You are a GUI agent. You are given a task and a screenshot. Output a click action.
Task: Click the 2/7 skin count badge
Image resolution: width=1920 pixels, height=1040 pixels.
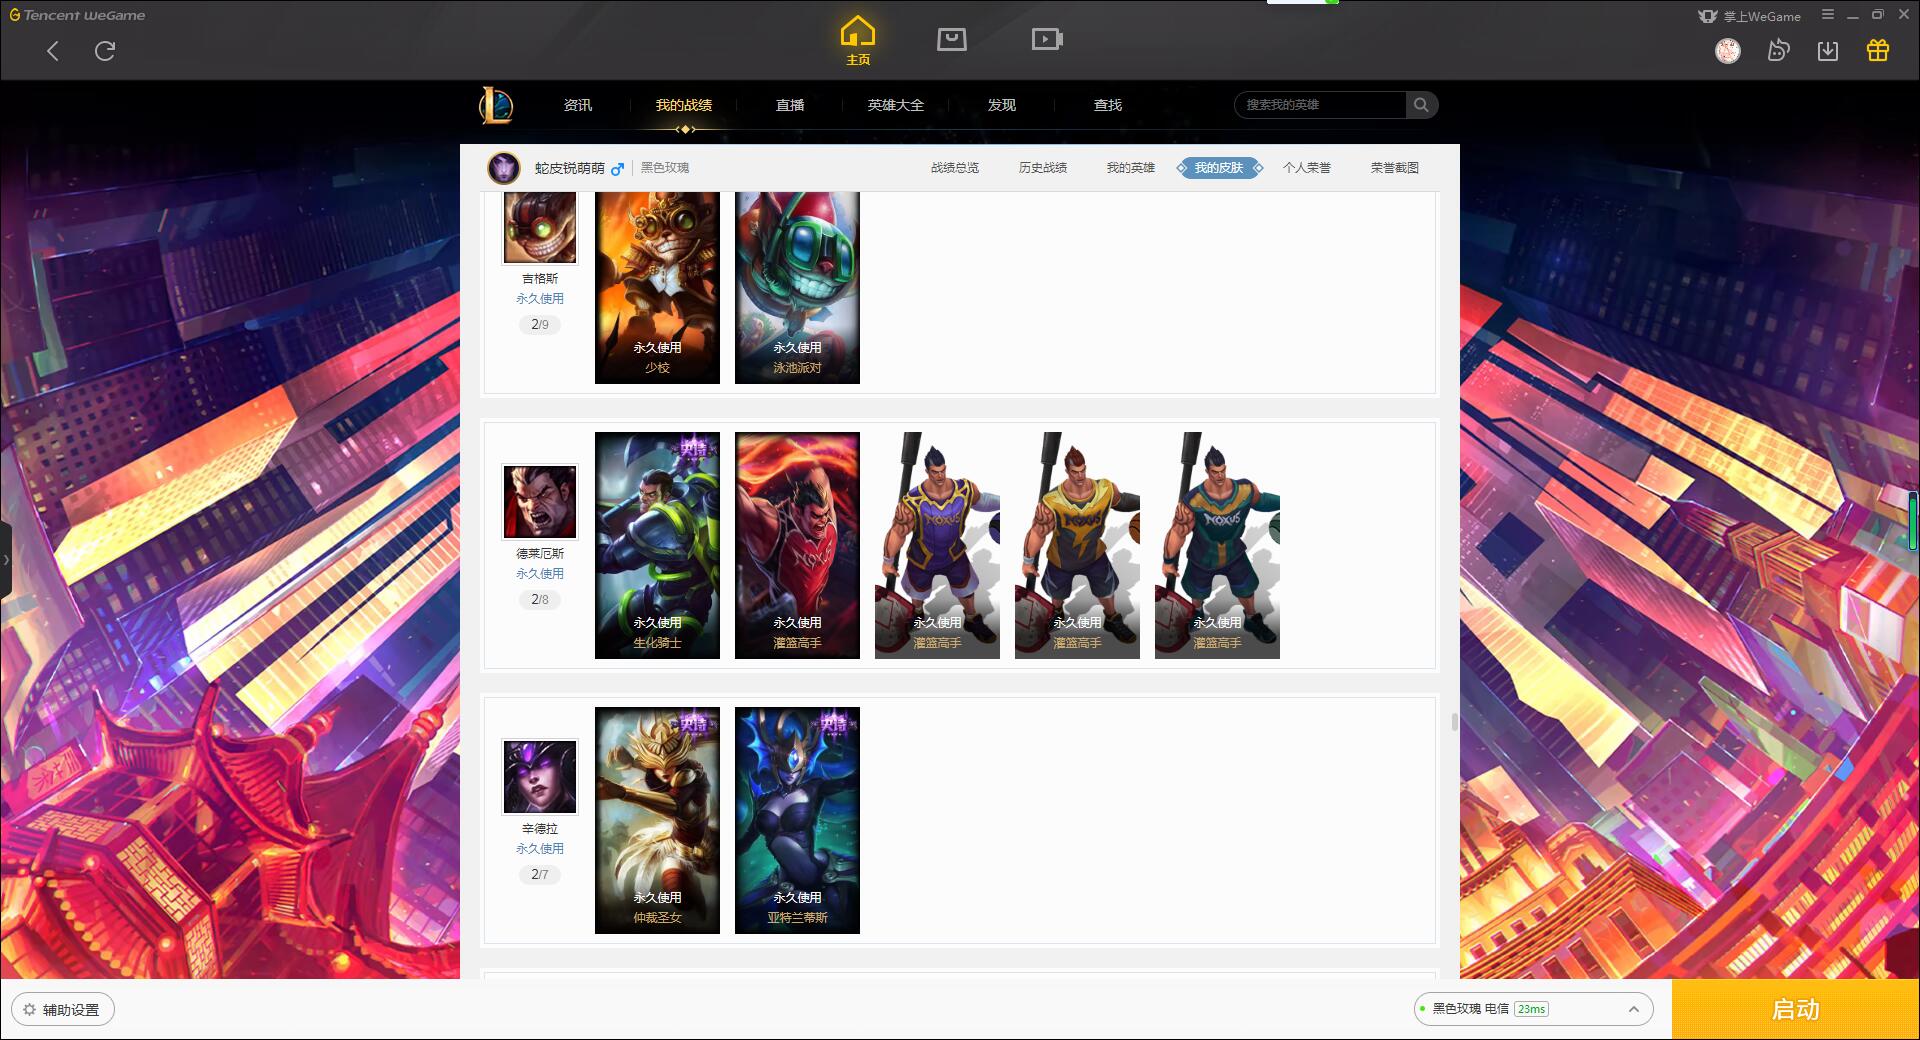(x=540, y=875)
